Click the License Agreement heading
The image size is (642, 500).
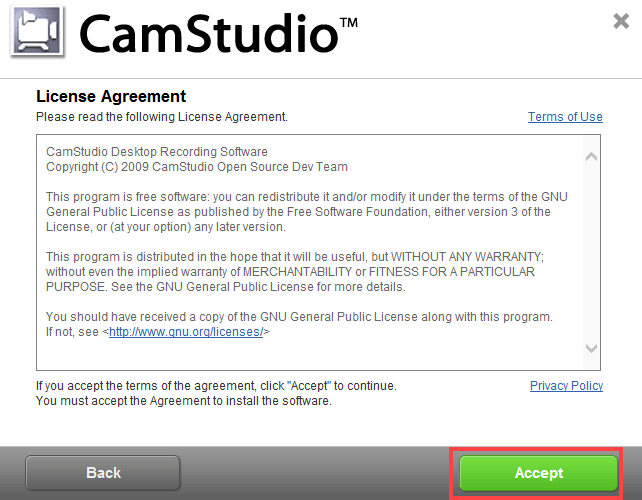pos(111,96)
